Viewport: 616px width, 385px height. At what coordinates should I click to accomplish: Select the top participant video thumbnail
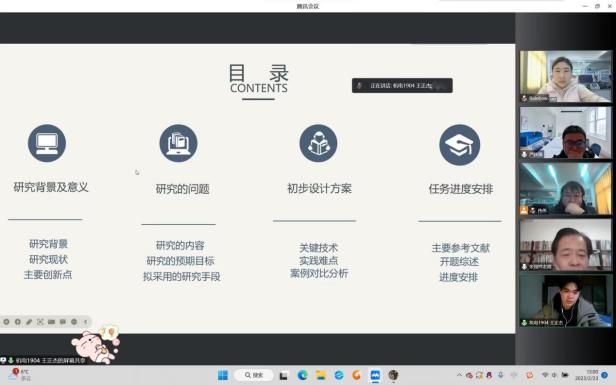566,76
